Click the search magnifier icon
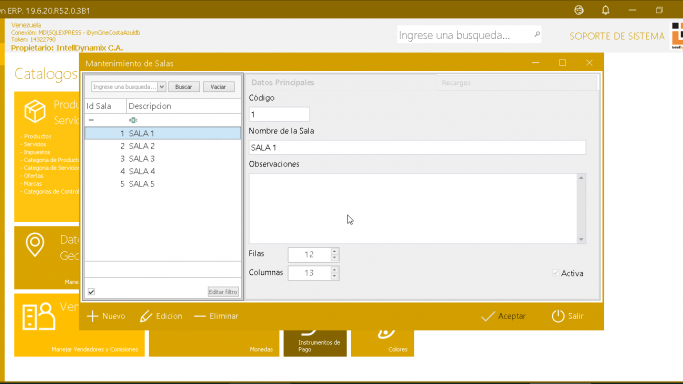 537,34
